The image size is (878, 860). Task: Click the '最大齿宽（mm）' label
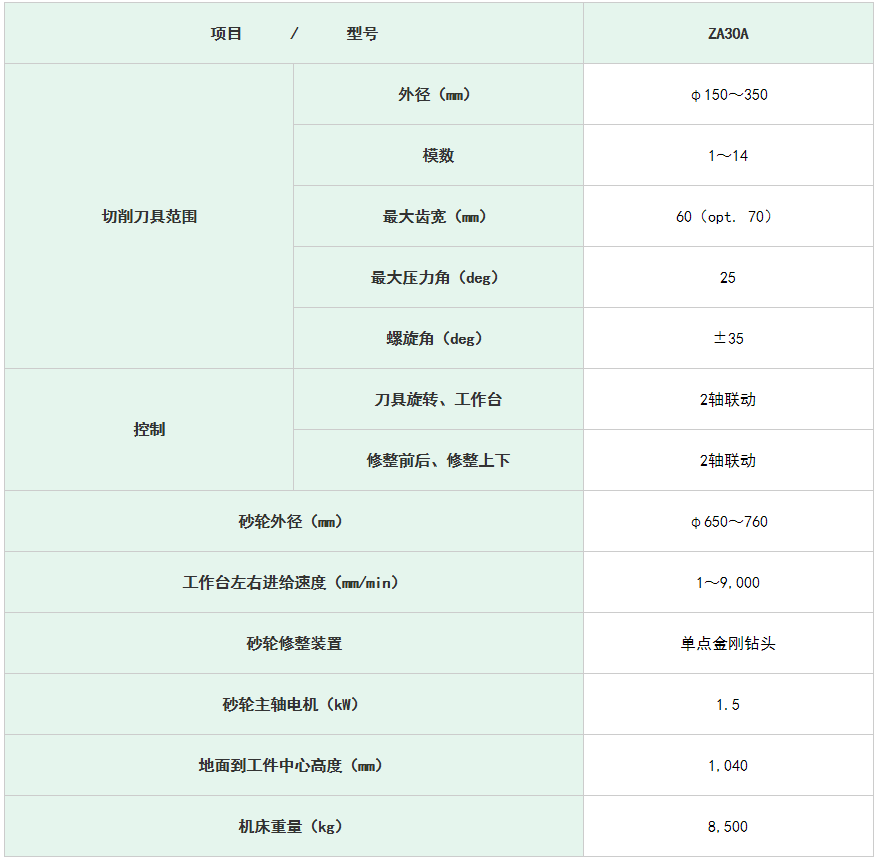[434, 217]
